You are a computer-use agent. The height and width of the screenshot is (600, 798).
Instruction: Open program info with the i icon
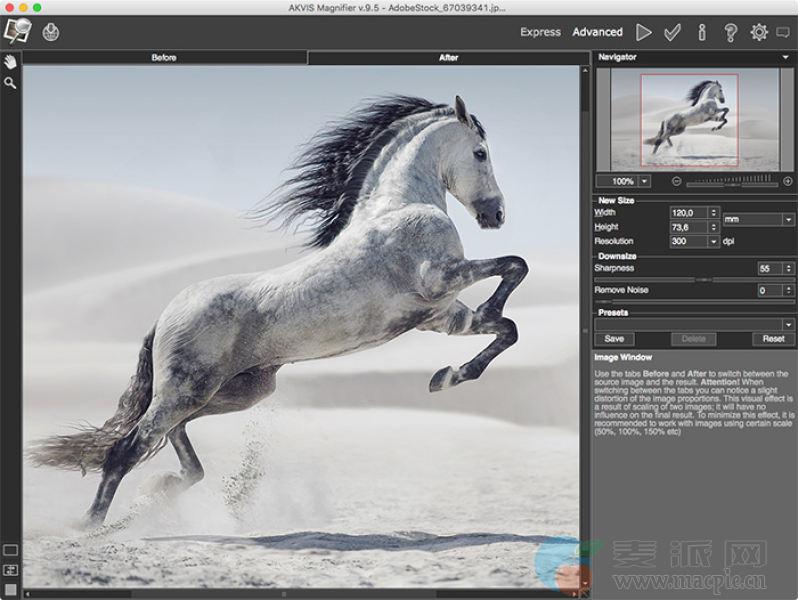(x=702, y=32)
